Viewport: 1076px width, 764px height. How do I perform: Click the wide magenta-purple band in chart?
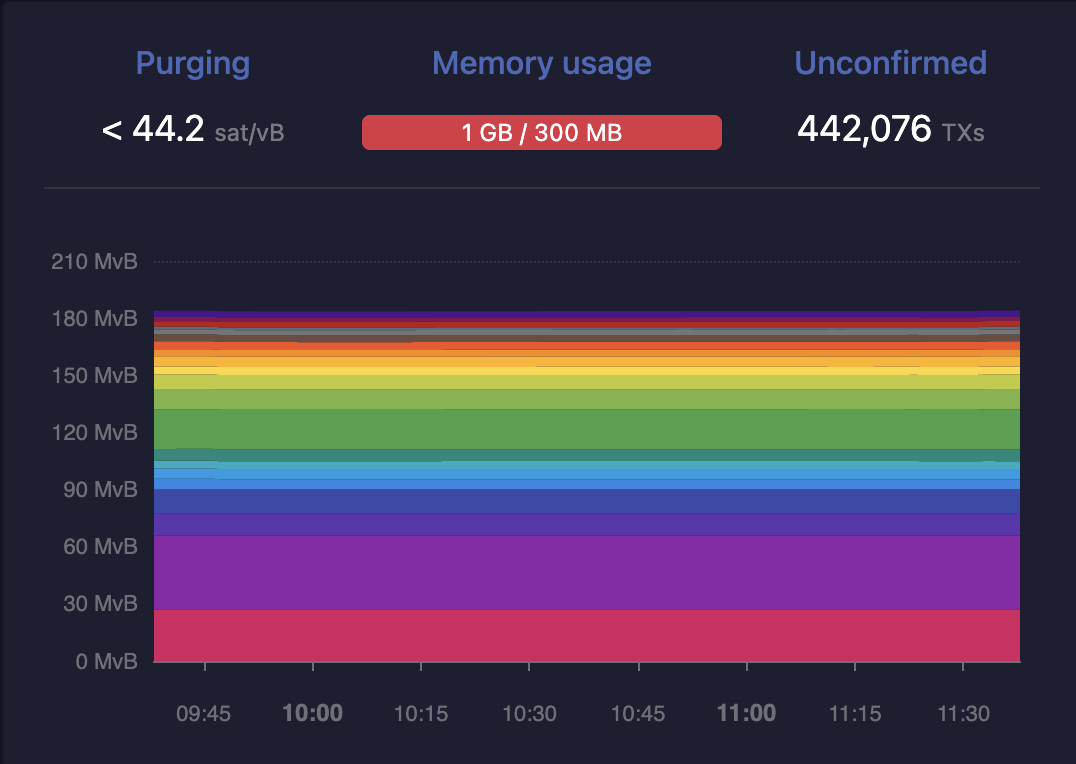pos(587,572)
